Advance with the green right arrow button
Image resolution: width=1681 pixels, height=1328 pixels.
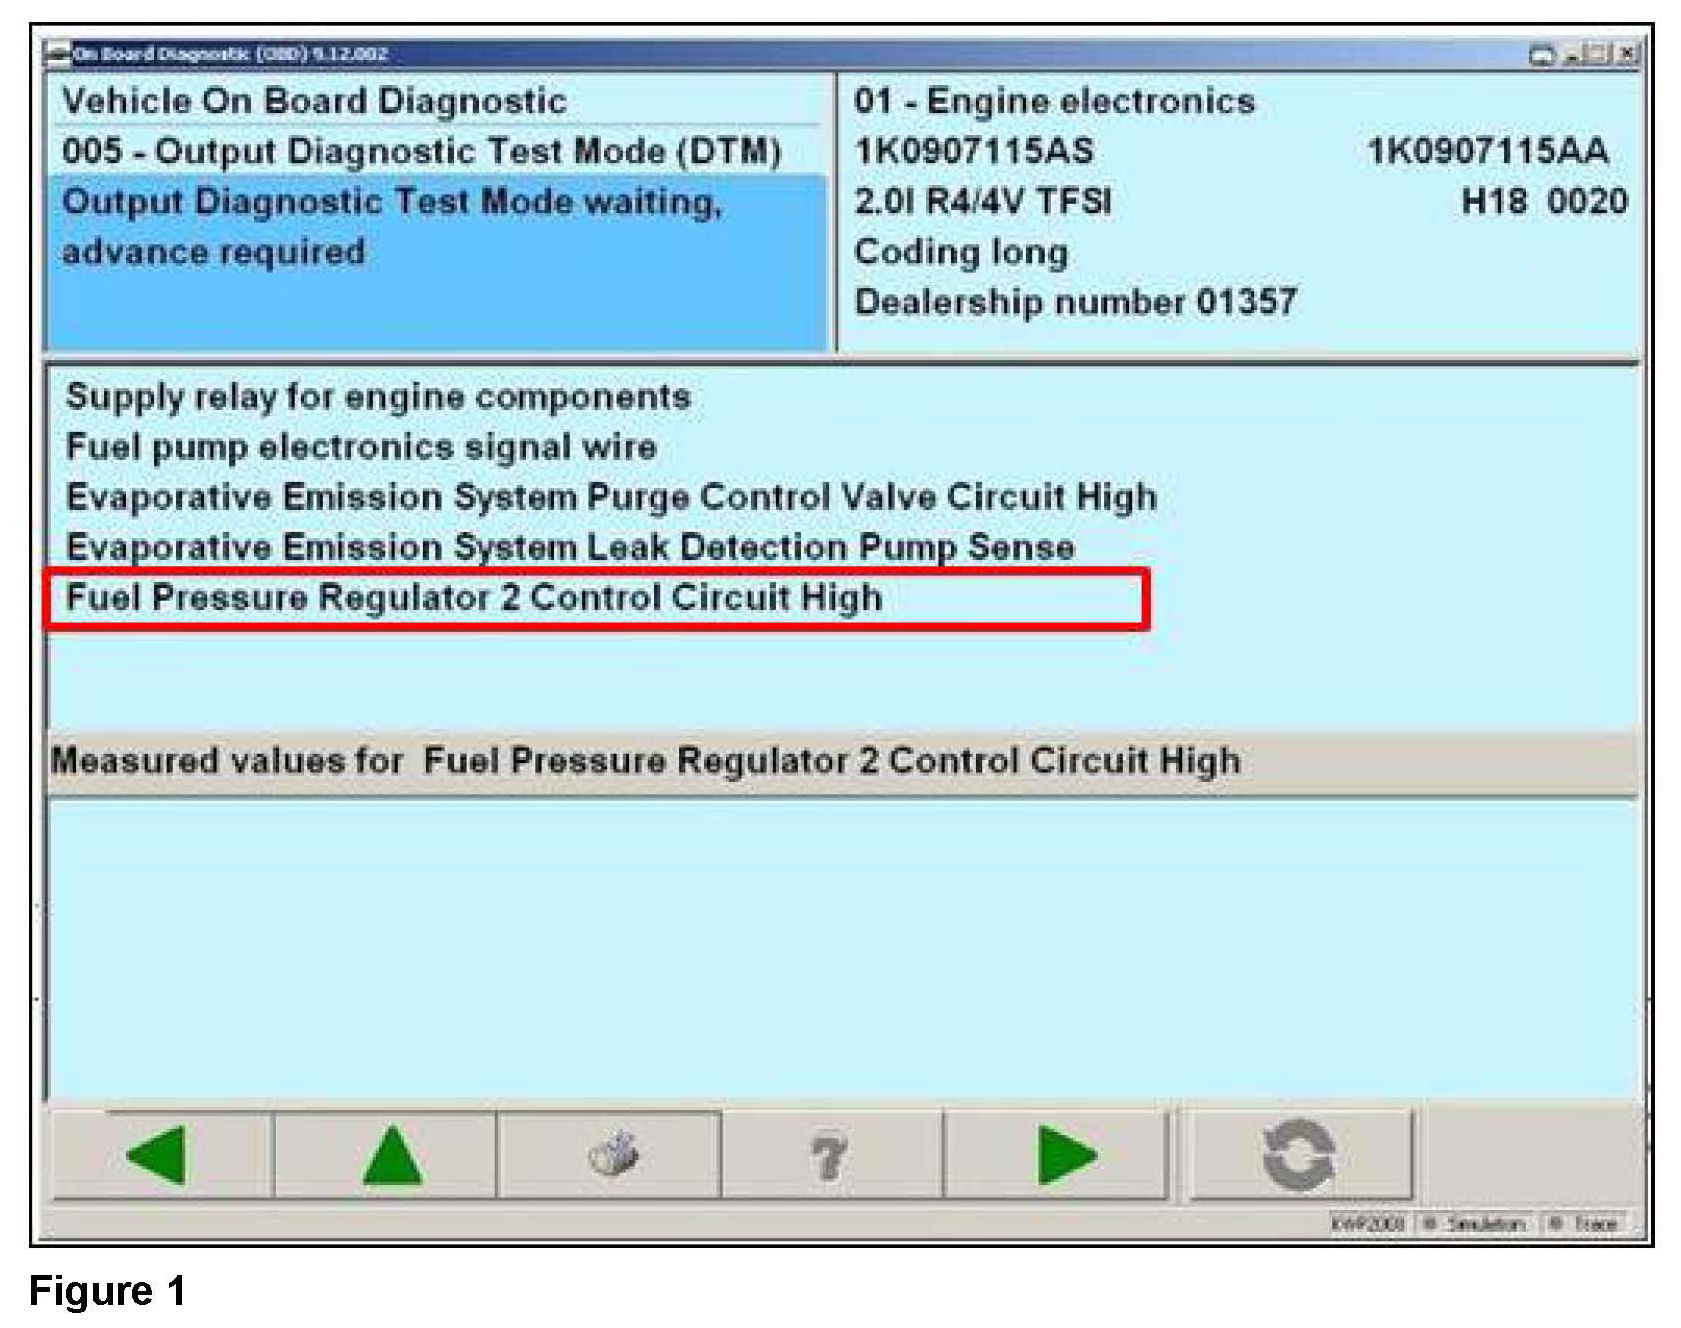coord(1065,1155)
